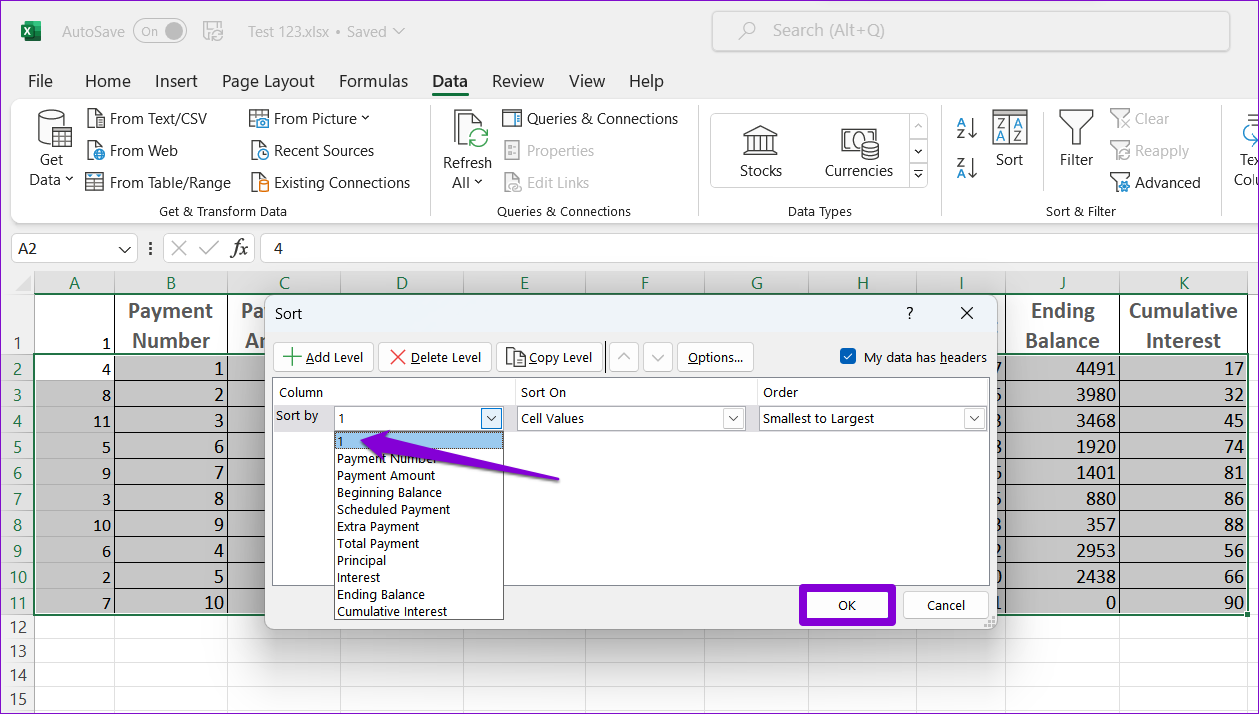
Task: Toggle the AutoSave switch off
Action: coord(160,31)
